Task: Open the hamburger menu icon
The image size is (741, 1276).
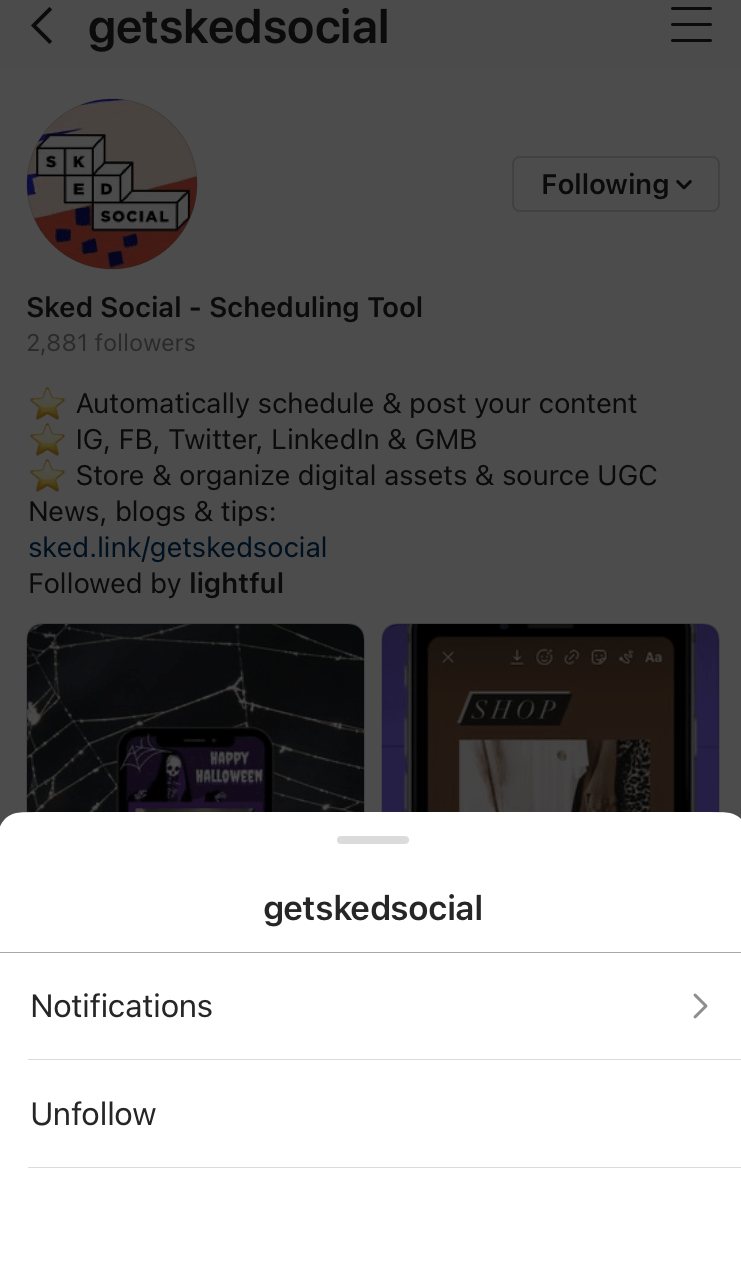Action: 691,25
